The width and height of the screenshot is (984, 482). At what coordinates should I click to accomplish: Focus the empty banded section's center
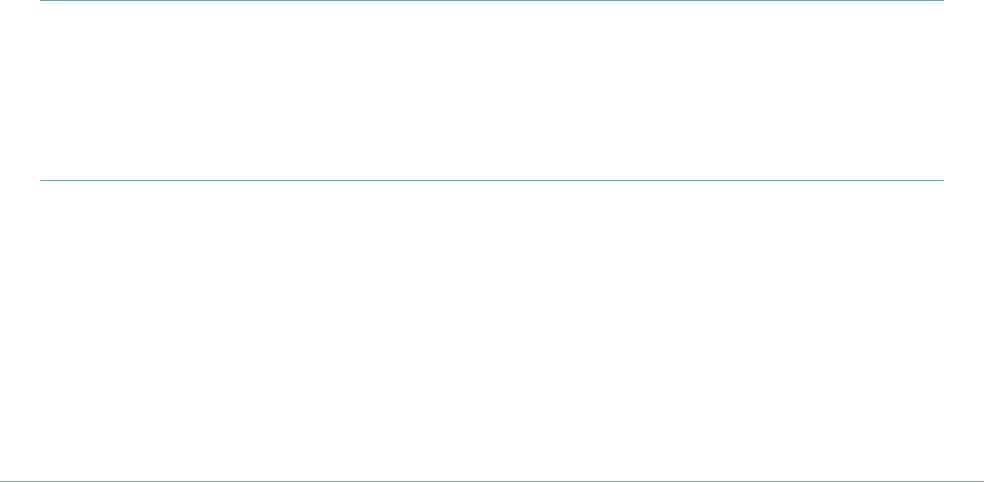point(492,90)
